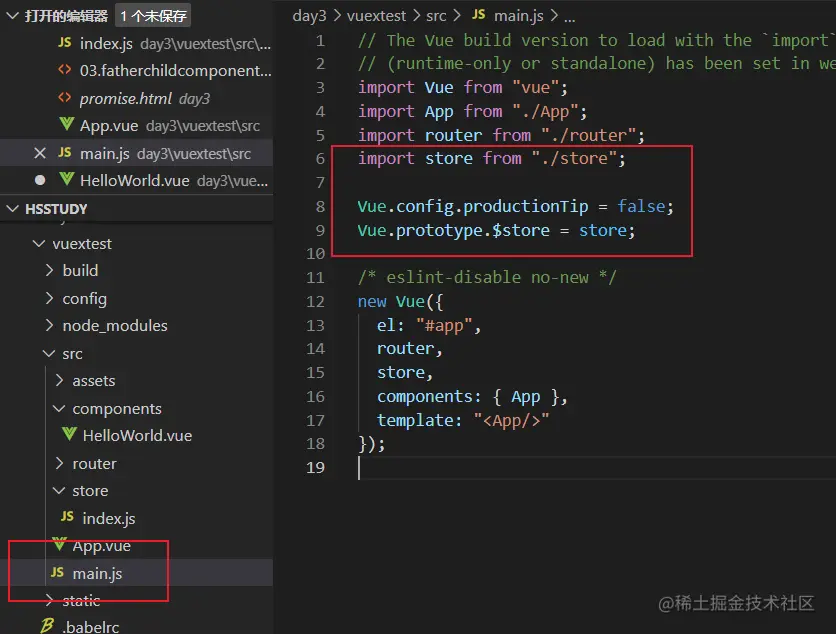Click $store on line 9
Screen dimensions: 836x634
pyautogui.click(x=520, y=230)
